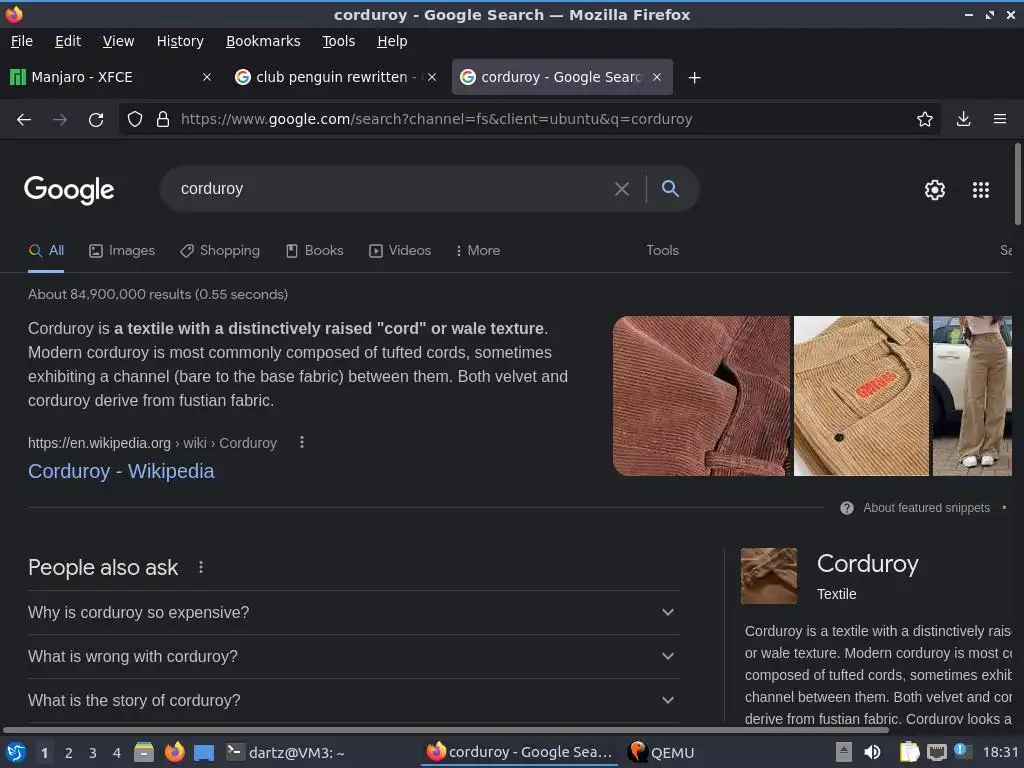The image size is (1024, 768).
Task: Open the View menu
Action: click(118, 41)
